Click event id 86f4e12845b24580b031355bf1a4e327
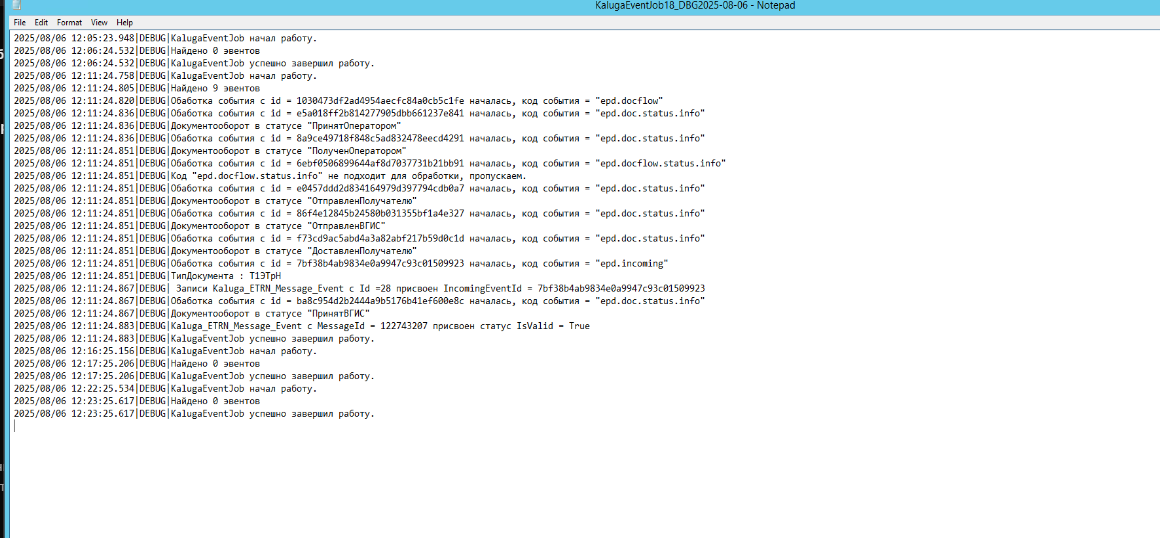 (380, 213)
